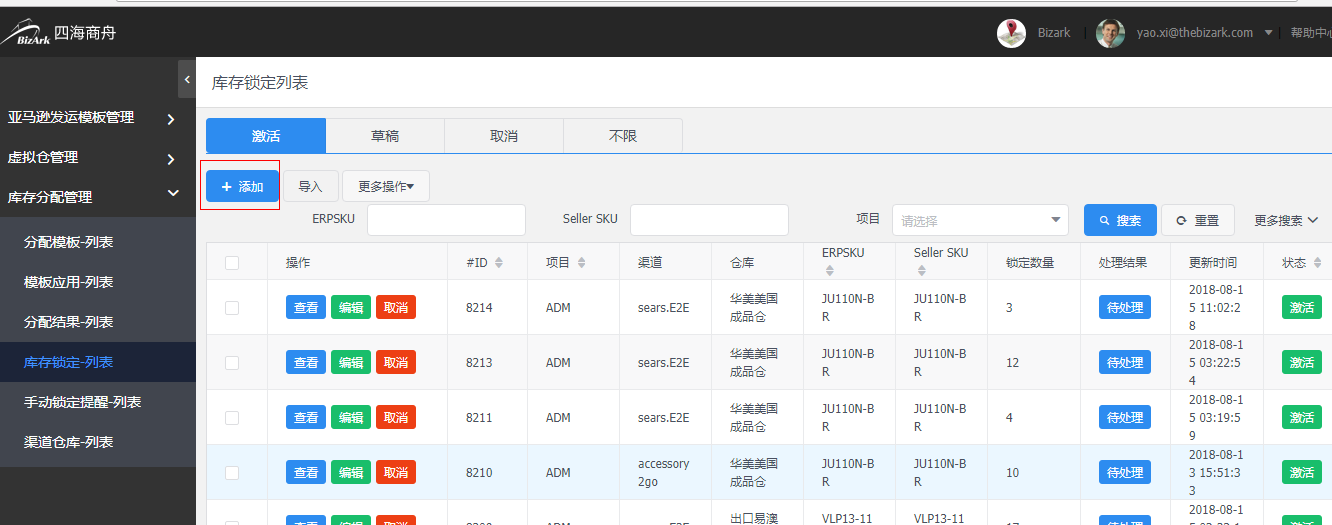Click 查看 for row 8214
Viewport: 1332px width, 525px height.
coord(306,307)
